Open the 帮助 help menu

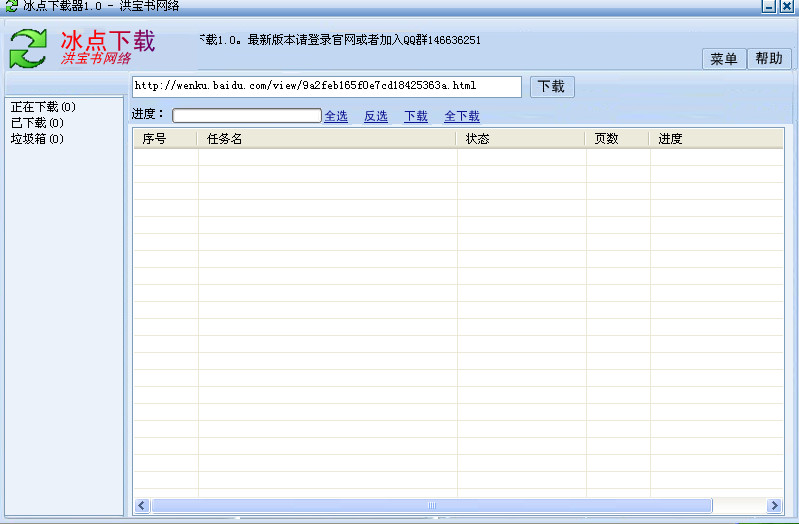point(769,59)
